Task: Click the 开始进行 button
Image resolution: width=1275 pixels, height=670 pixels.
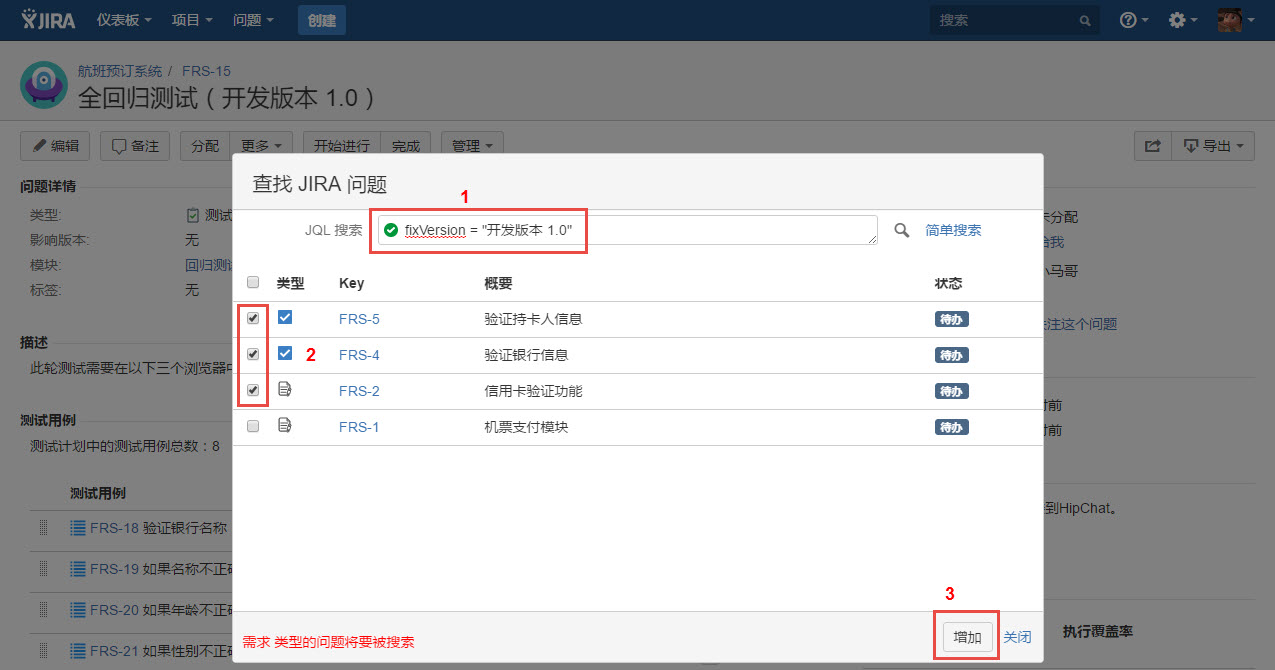Action: click(x=341, y=146)
